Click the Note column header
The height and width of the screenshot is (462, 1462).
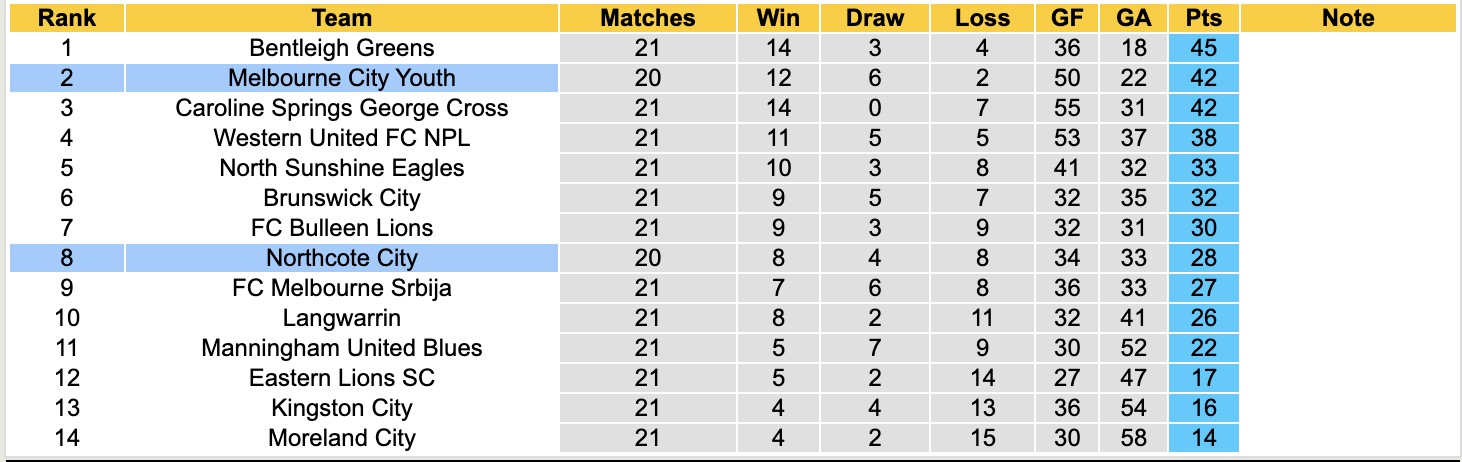click(x=1348, y=18)
